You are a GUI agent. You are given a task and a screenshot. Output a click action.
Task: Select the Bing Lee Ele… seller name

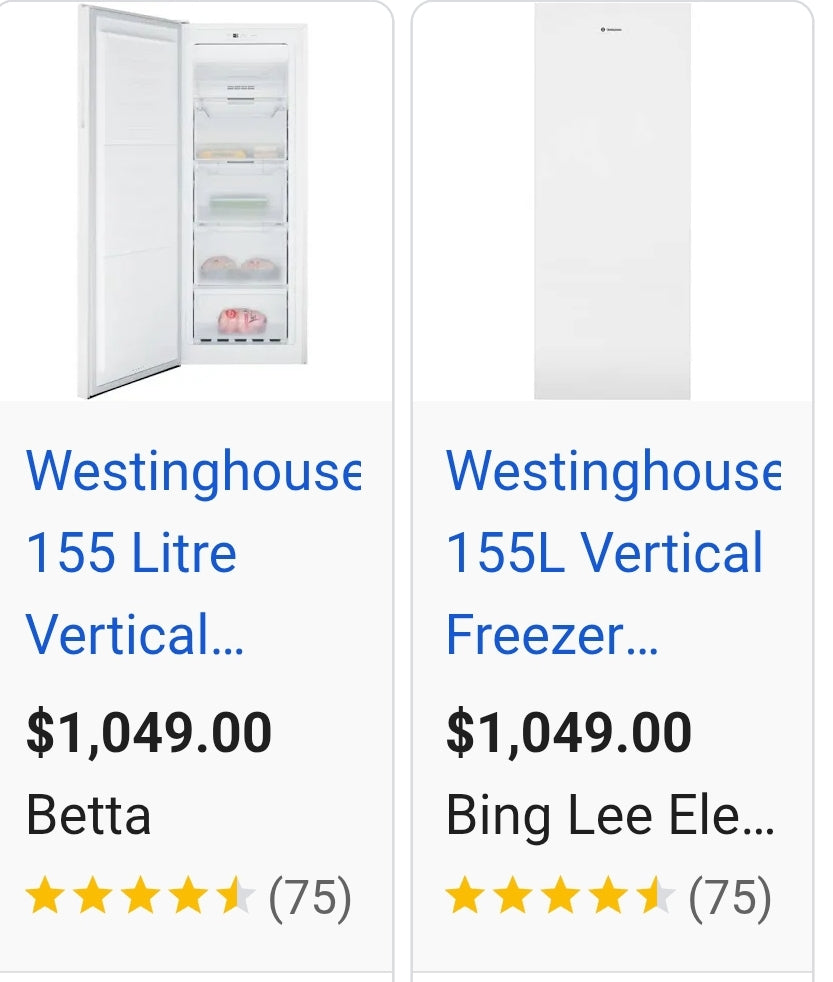coord(609,815)
